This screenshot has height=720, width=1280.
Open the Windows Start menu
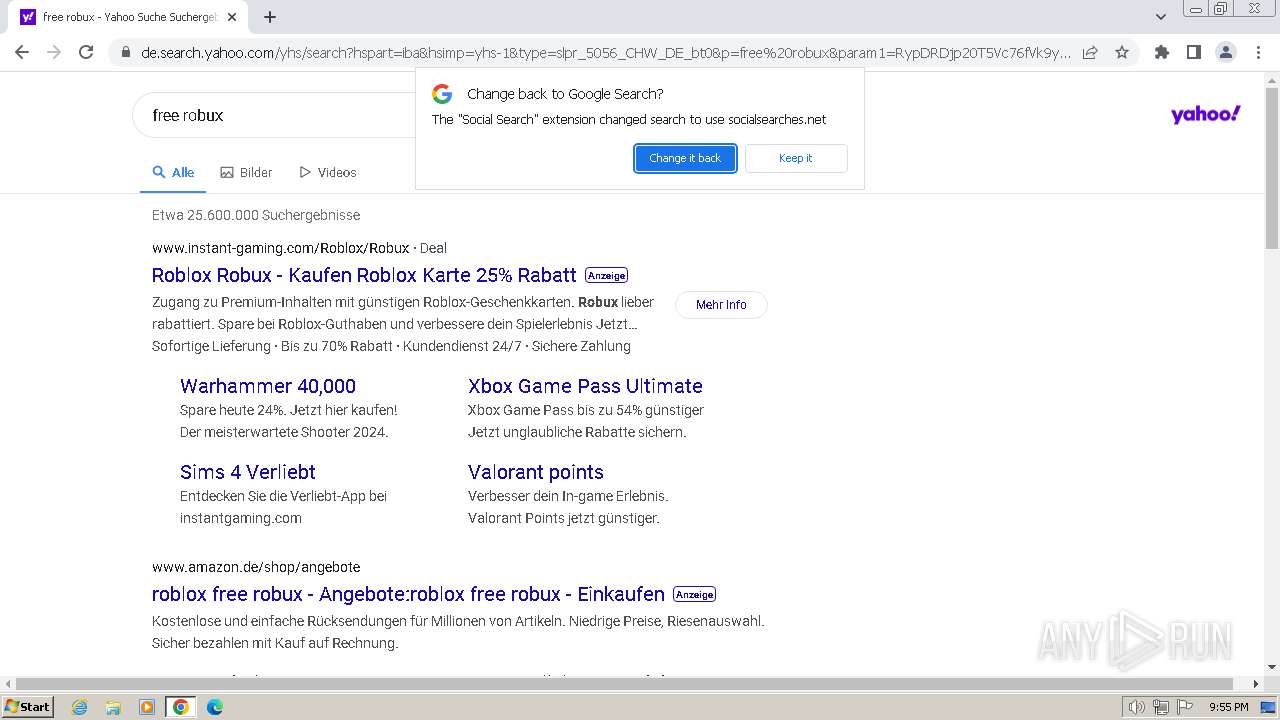click(x=28, y=707)
